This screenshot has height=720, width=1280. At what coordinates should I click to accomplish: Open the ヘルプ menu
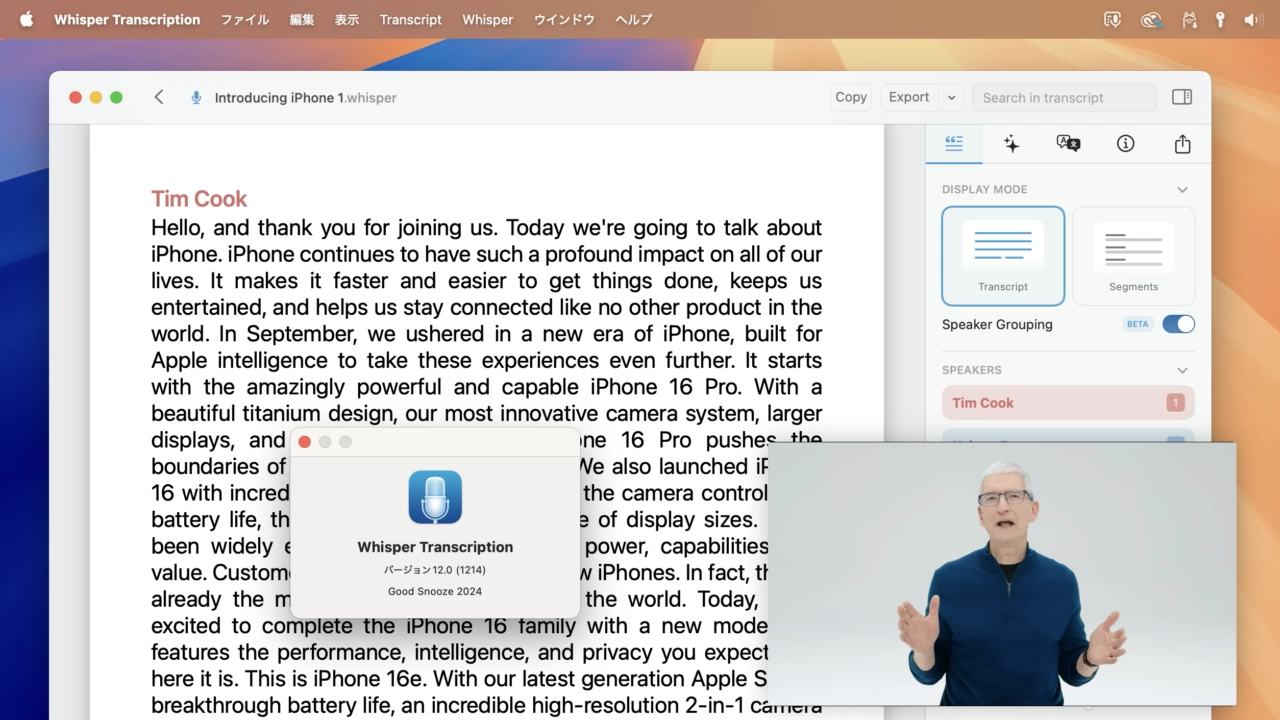[634, 19]
